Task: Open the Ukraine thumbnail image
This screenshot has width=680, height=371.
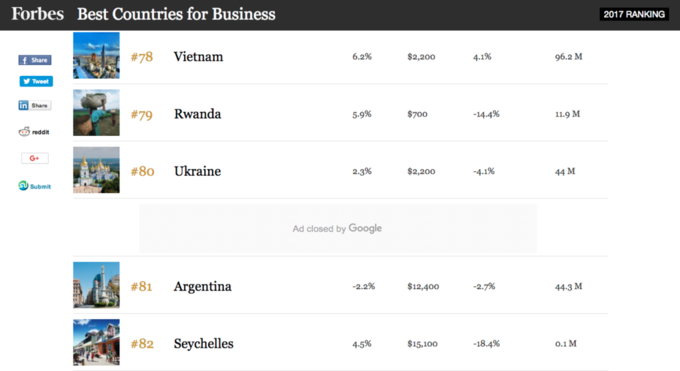Action: point(96,170)
